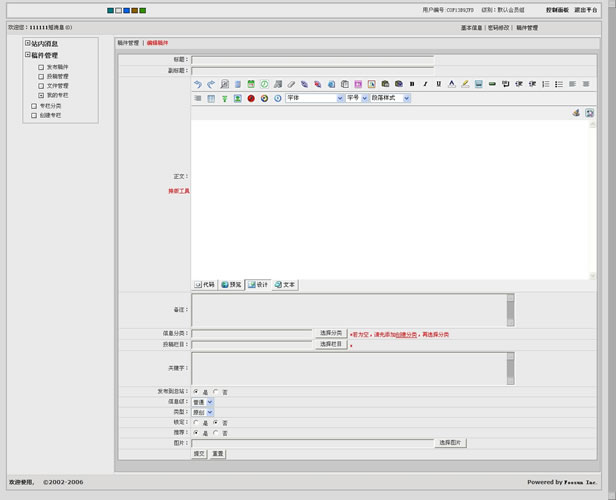Toggle bold formatting (B)

[x=412, y=84]
